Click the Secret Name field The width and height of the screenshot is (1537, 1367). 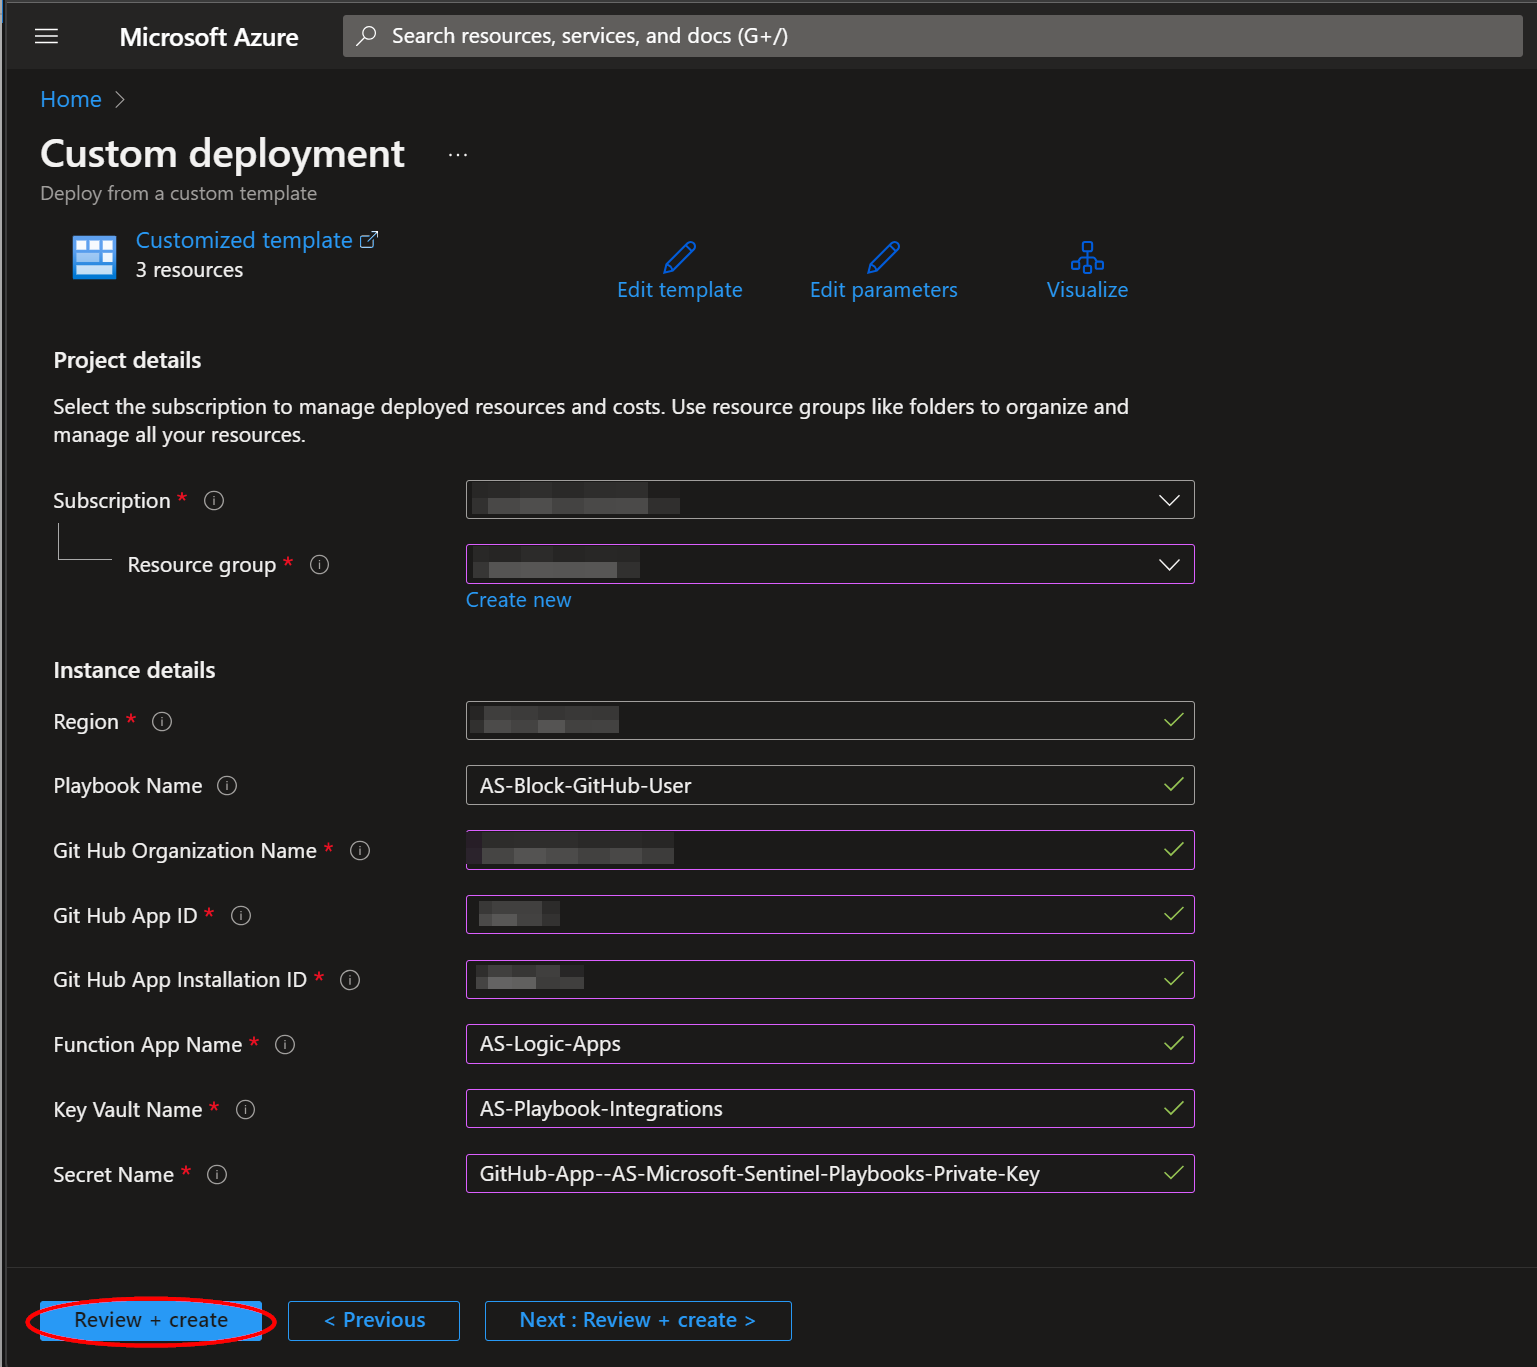[x=830, y=1173]
